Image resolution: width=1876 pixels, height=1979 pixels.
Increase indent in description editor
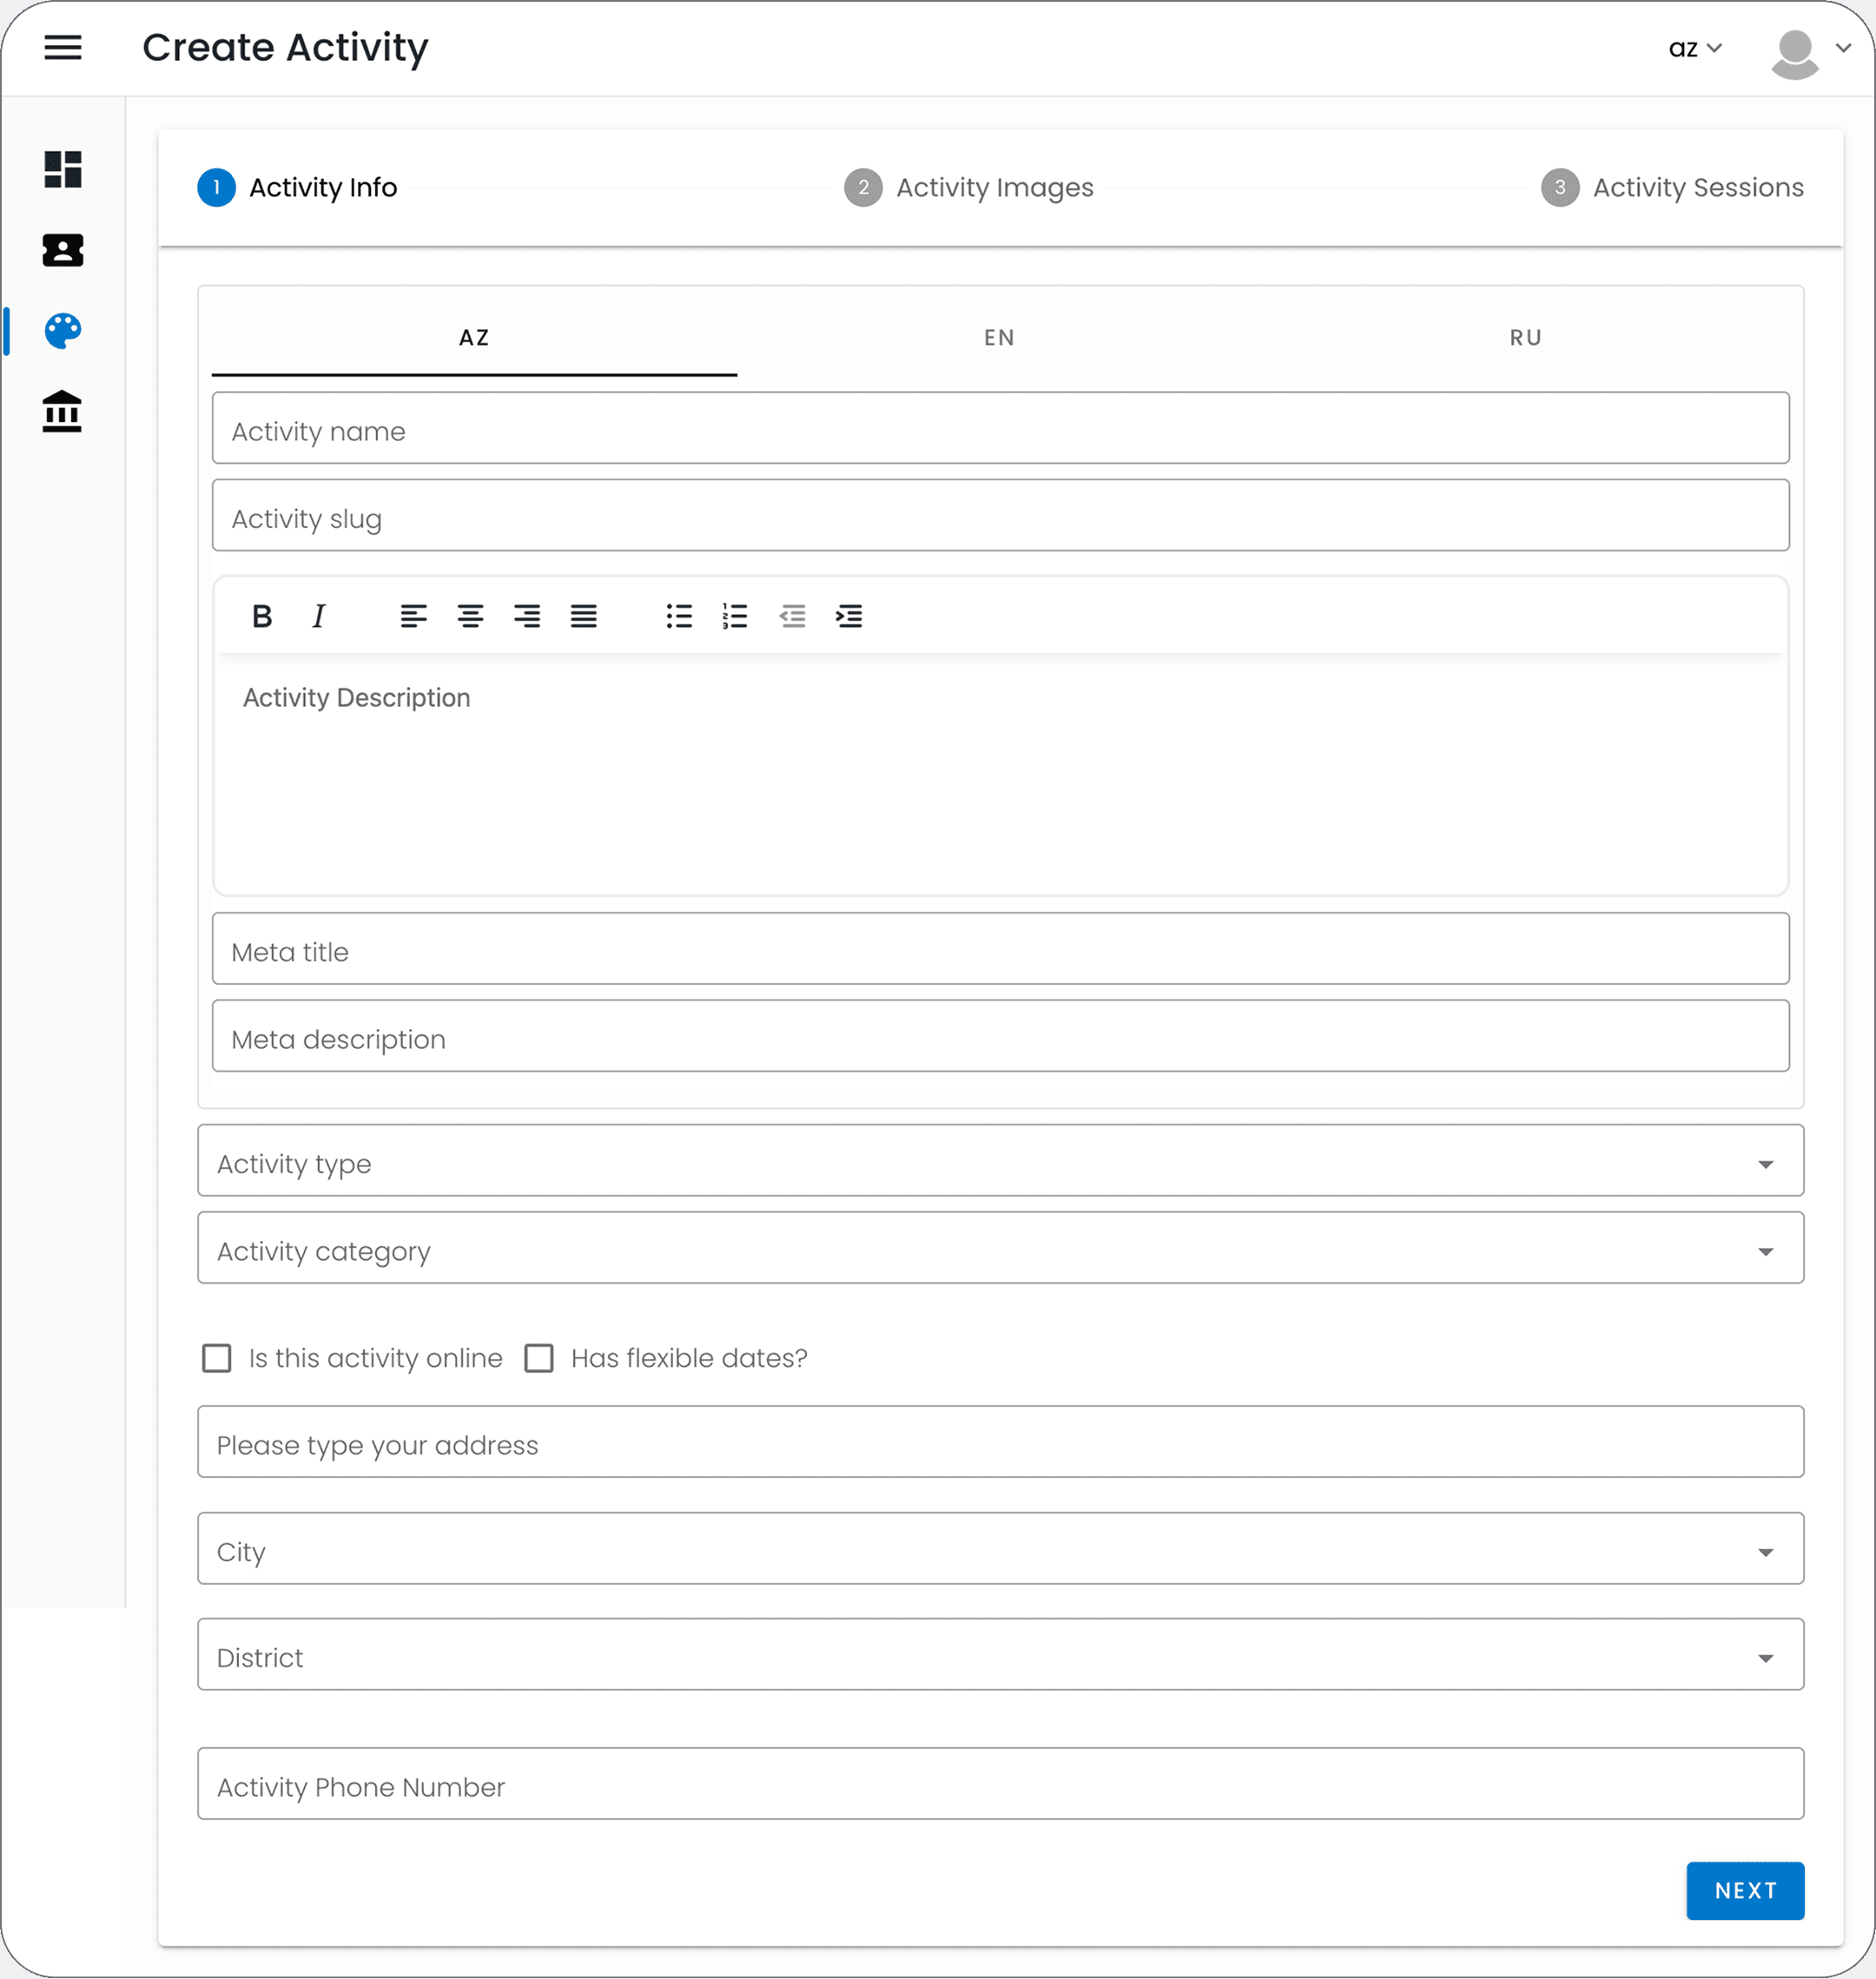click(849, 616)
